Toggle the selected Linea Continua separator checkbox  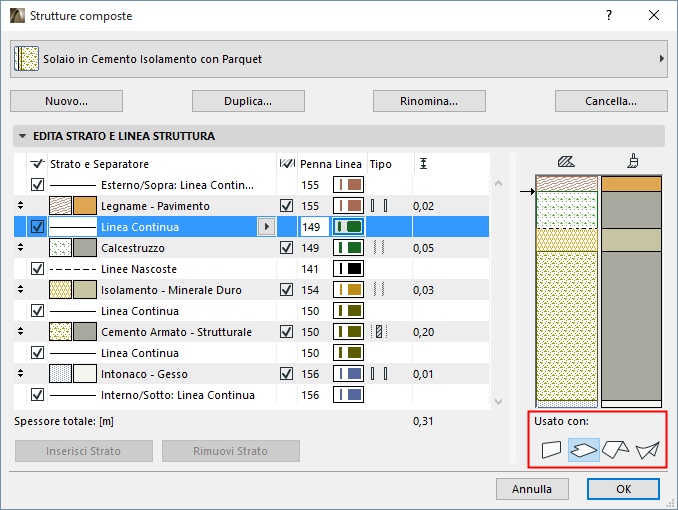tap(38, 227)
